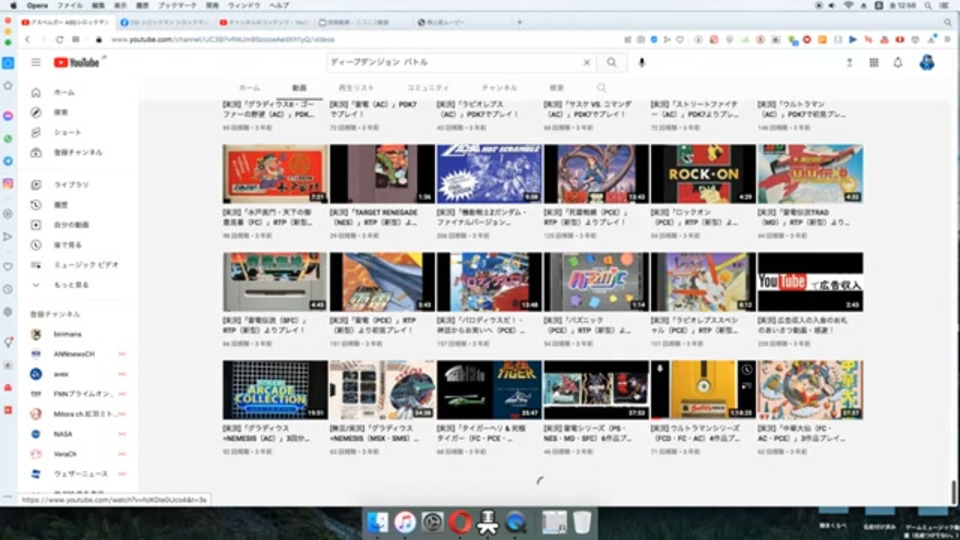The height and width of the screenshot is (540, 960).
Task: Open the ブックマーク menu in menu bar
Action: 178,6
